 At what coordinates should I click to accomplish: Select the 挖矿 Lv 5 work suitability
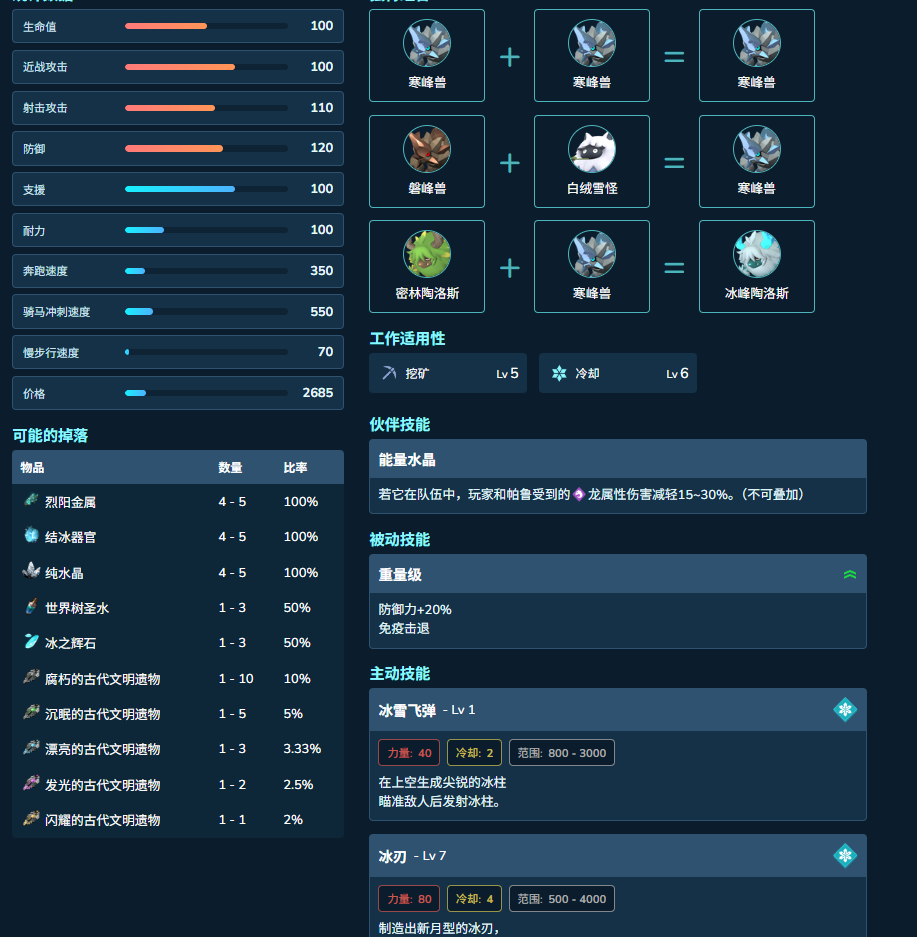448,373
